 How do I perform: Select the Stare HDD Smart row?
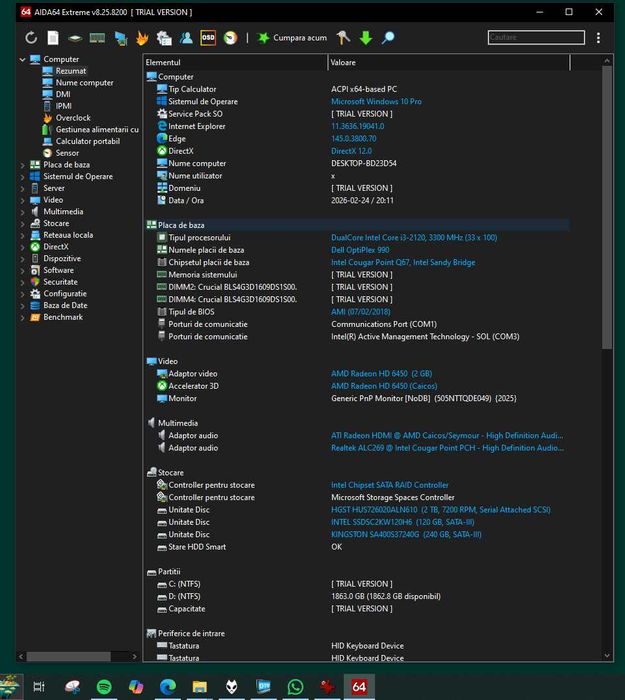pyautogui.click(x=357, y=547)
